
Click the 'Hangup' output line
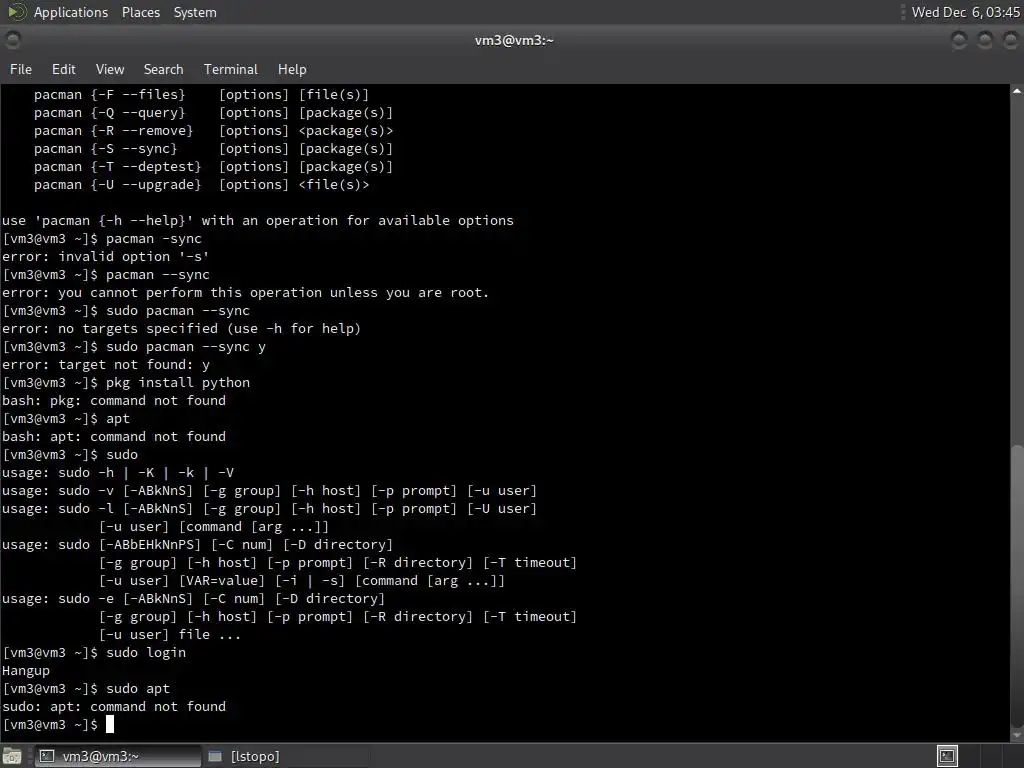pyautogui.click(x=25, y=671)
